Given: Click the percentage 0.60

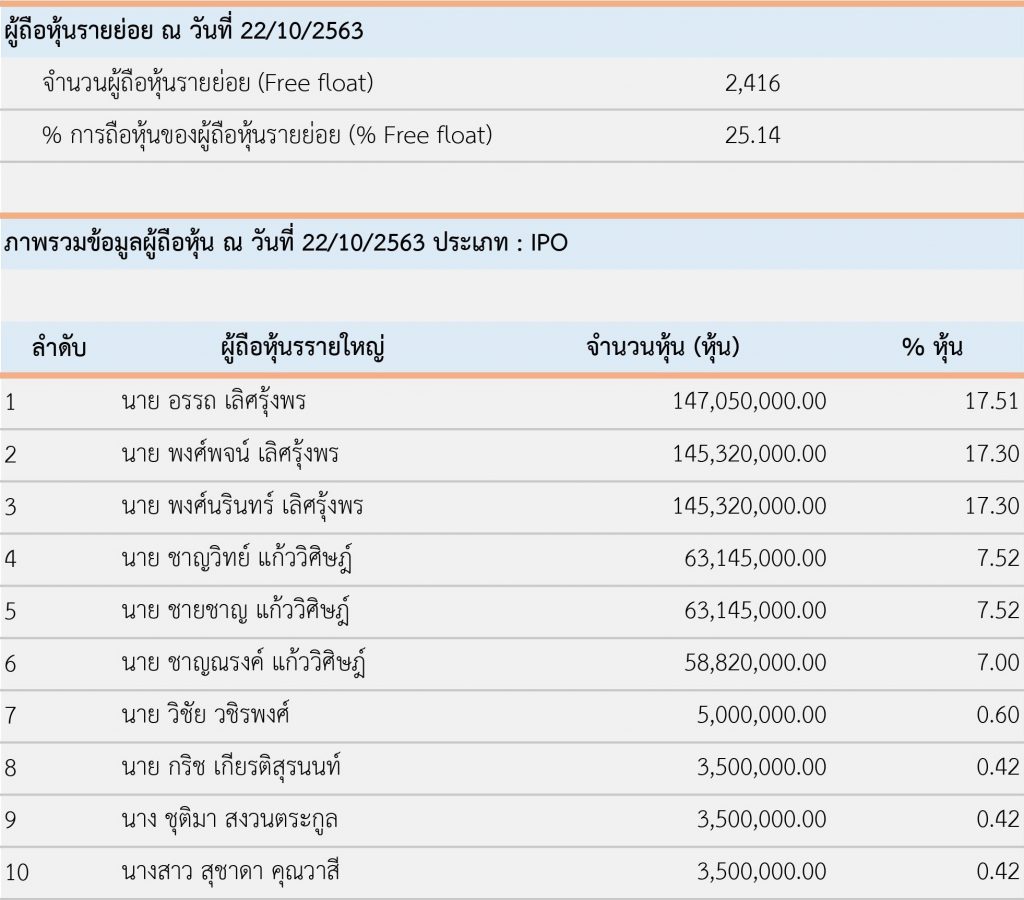Looking at the screenshot, I should click(x=997, y=715).
